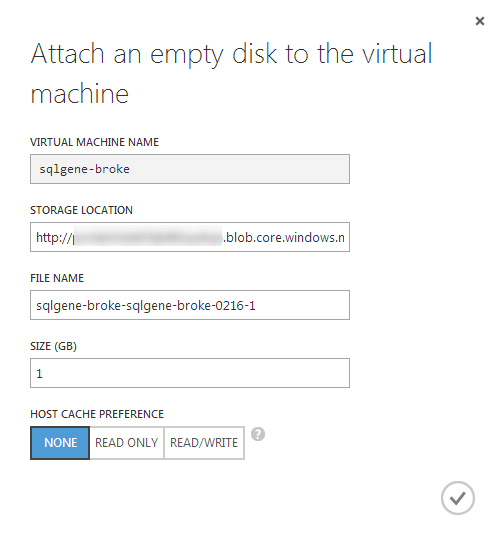Image resolution: width=501 pixels, height=540 pixels.
Task: Focus the storage location input box
Action: (x=190, y=237)
